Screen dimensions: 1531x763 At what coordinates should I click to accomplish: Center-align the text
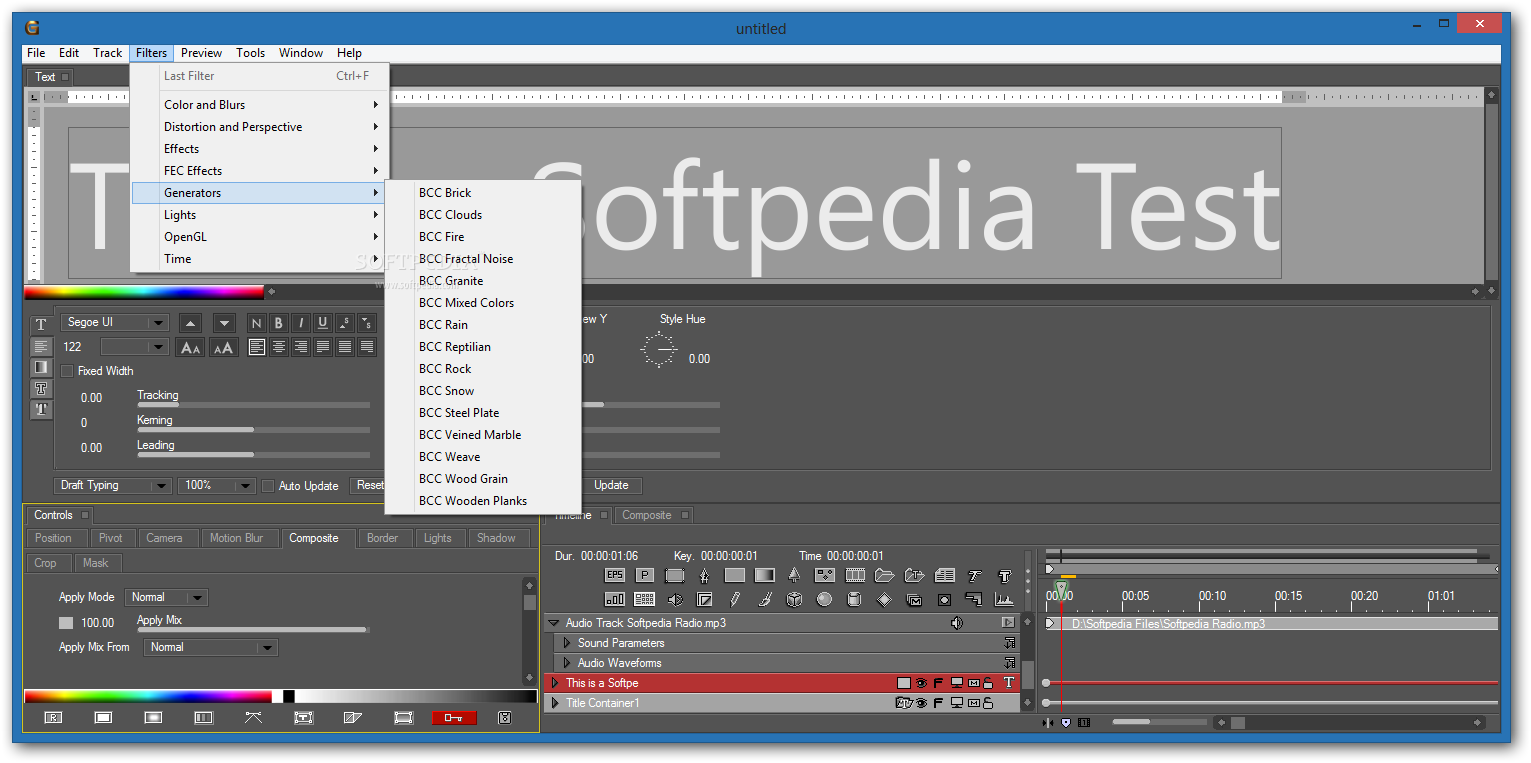coord(279,347)
